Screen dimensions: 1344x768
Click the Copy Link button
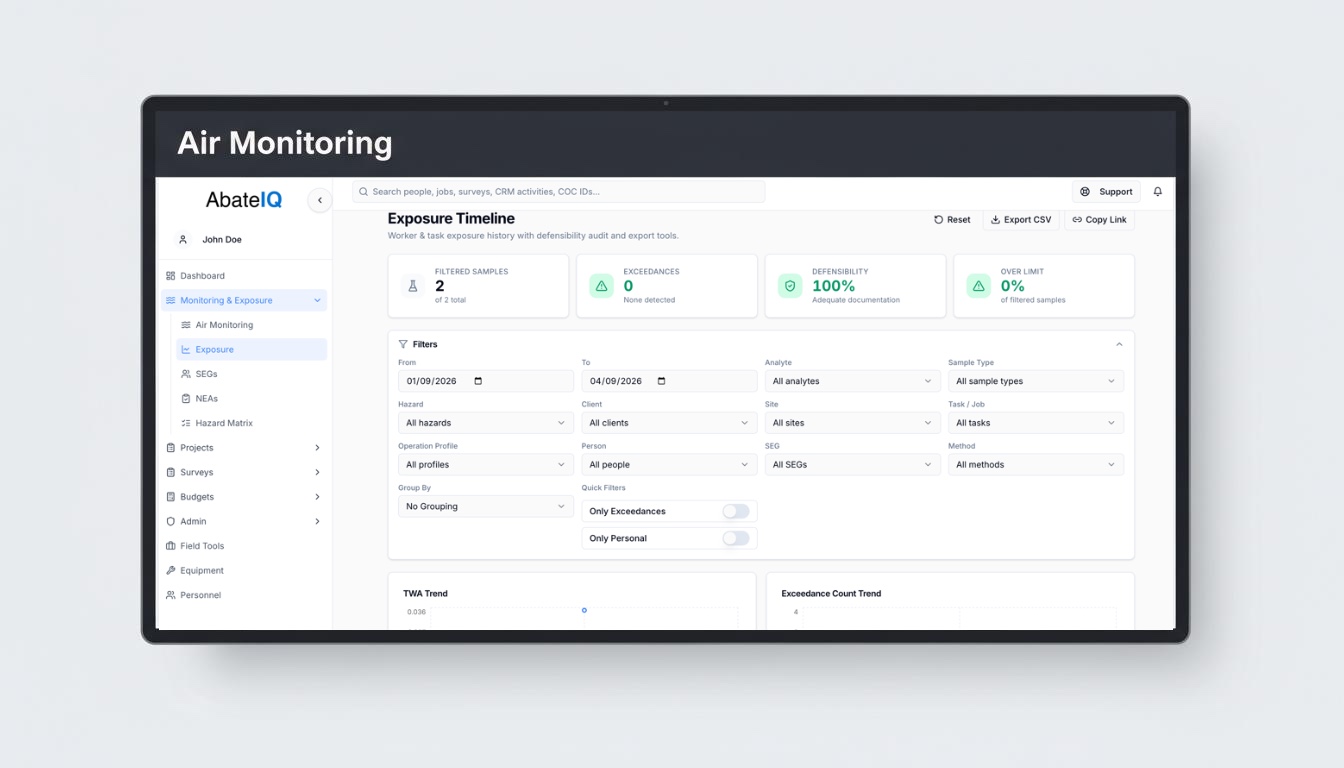[x=1099, y=220]
